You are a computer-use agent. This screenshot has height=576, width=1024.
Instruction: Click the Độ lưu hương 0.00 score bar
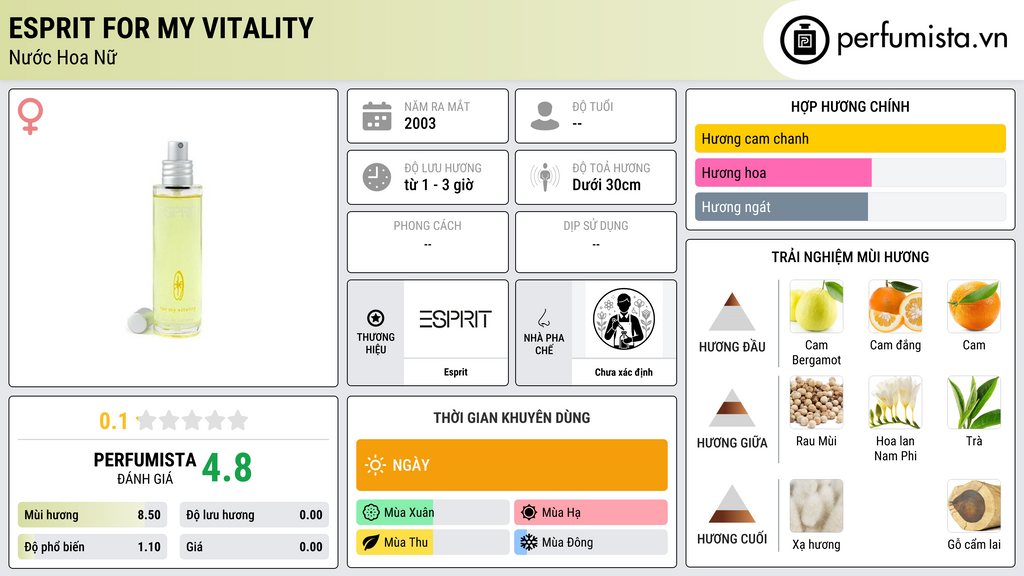pos(254,515)
